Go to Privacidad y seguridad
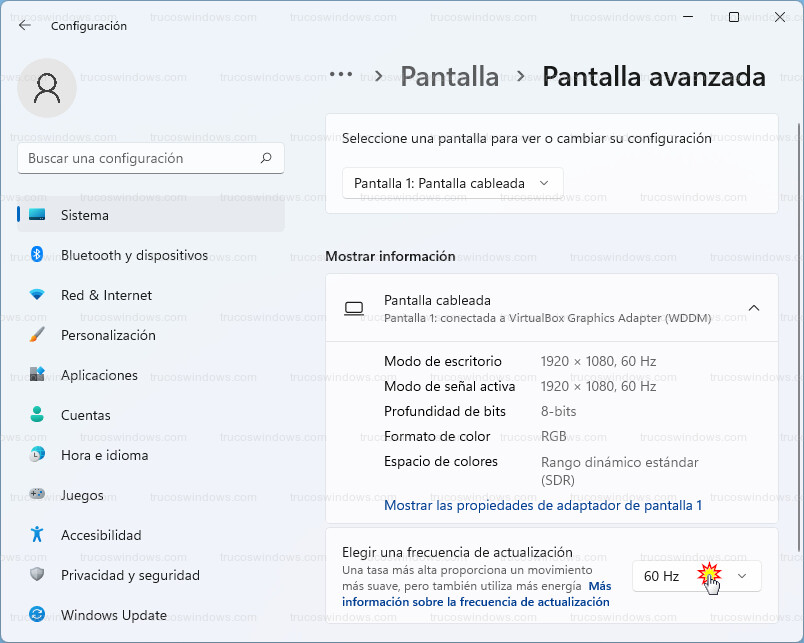Viewport: 804px width, 643px height. [x=130, y=575]
